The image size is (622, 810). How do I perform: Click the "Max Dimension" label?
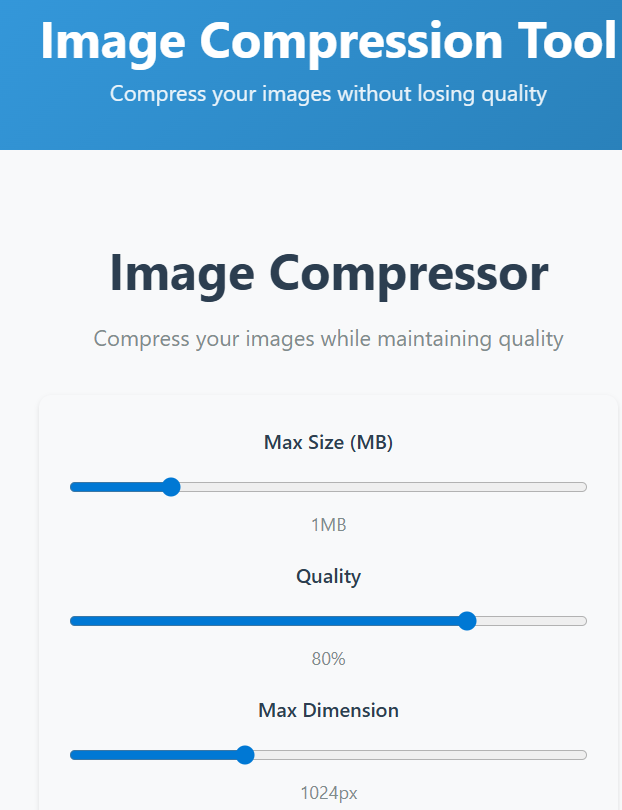tap(328, 710)
